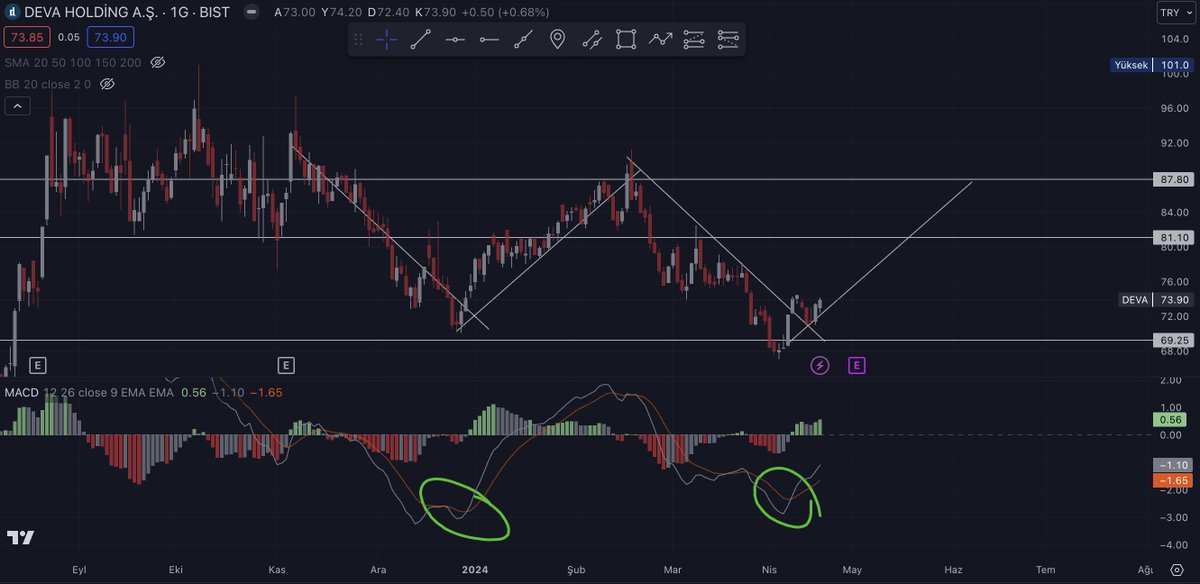Open the E earnings marker near Eyl
This screenshot has width=1200, height=584.
click(x=39, y=365)
